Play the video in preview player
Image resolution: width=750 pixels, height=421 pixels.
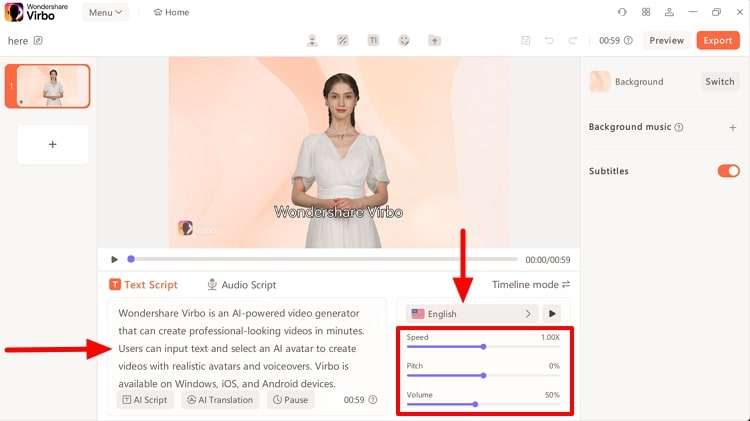pos(114,259)
